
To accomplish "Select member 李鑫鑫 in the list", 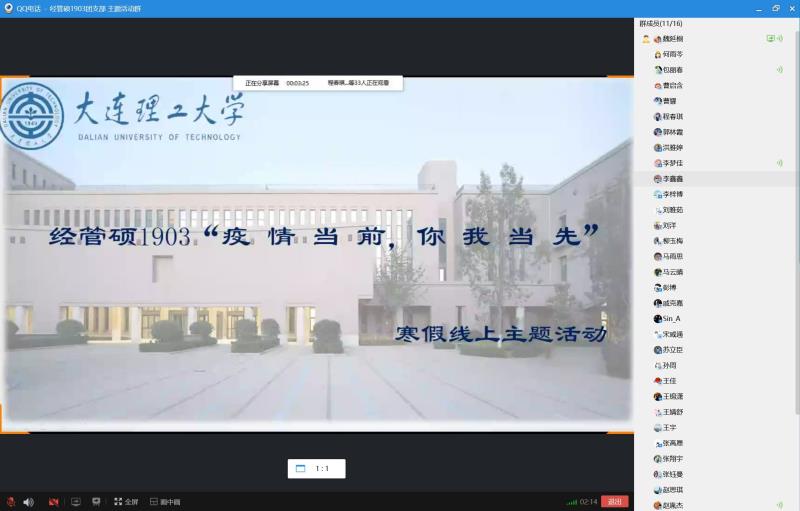I will click(x=673, y=178).
